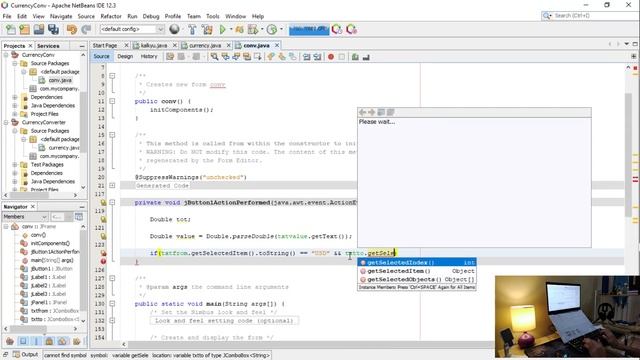Open the Debug menu
The image size is (640, 360).
(151, 16)
